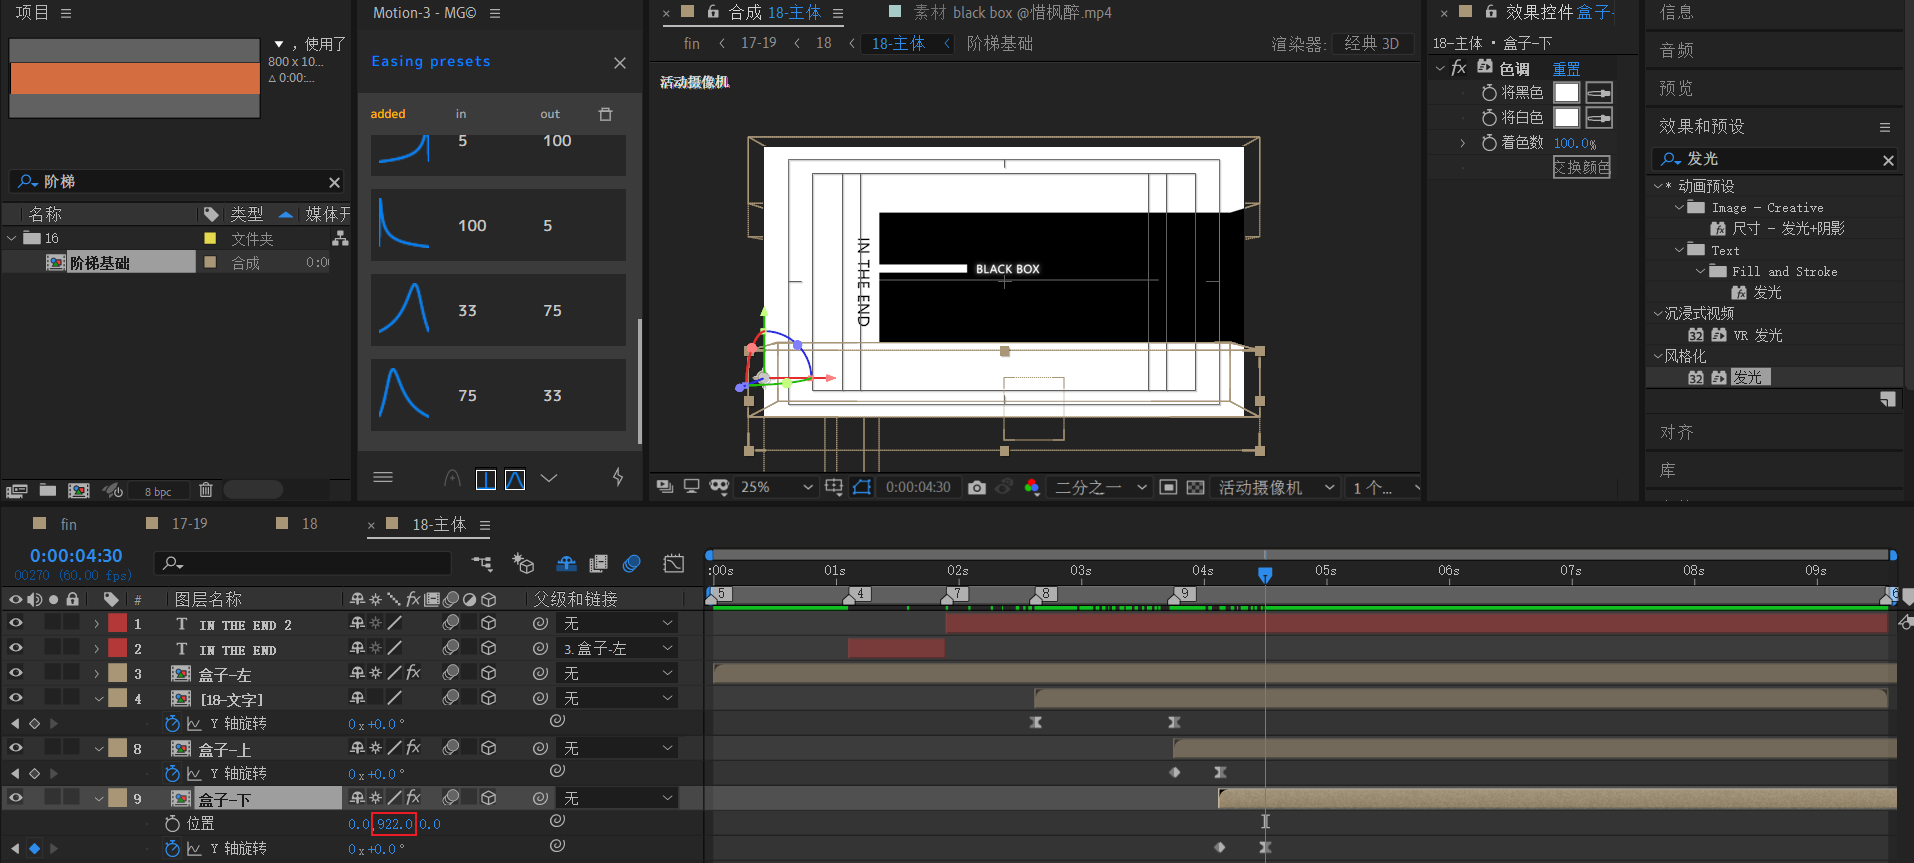Toggle transparency grid in viewer
The height and width of the screenshot is (863, 1914).
tap(1195, 487)
